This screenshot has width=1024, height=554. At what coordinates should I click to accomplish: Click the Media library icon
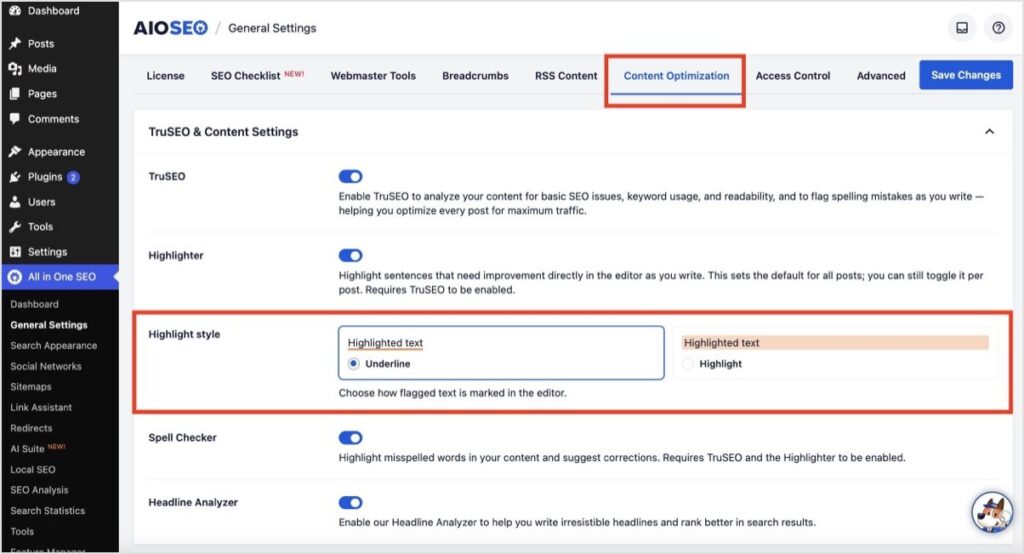pos(14,69)
